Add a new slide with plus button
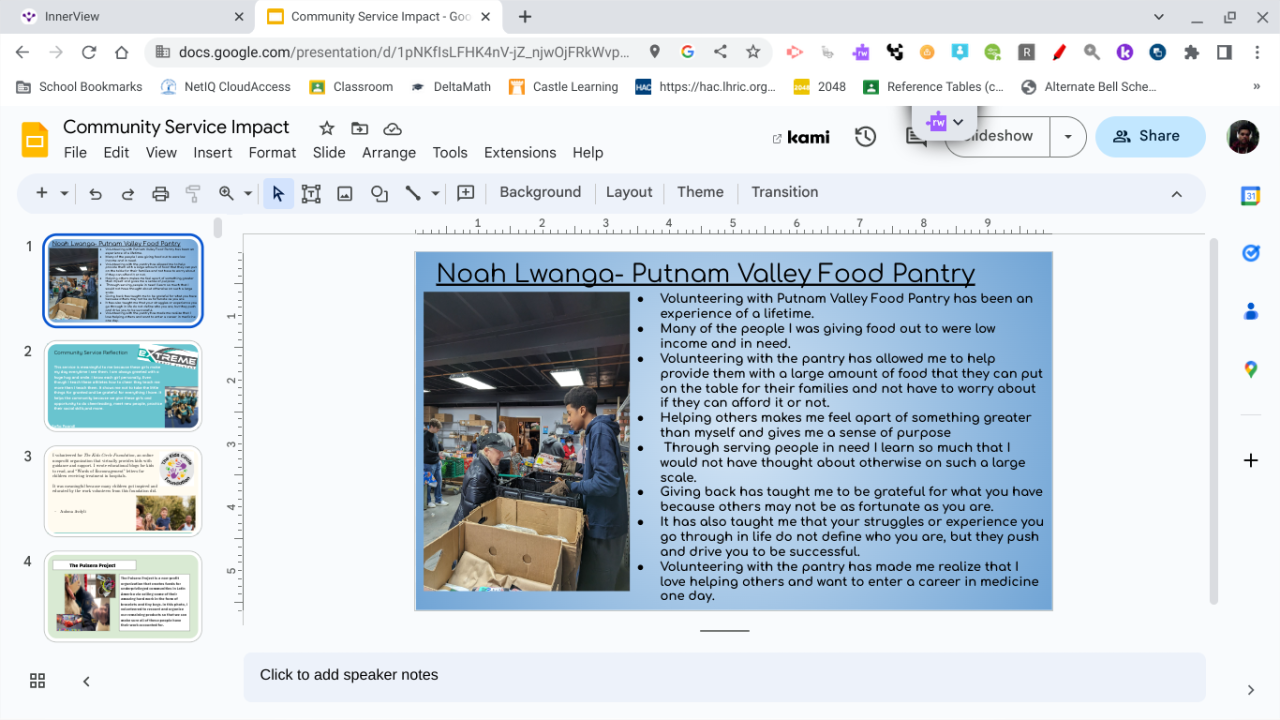 (x=42, y=193)
